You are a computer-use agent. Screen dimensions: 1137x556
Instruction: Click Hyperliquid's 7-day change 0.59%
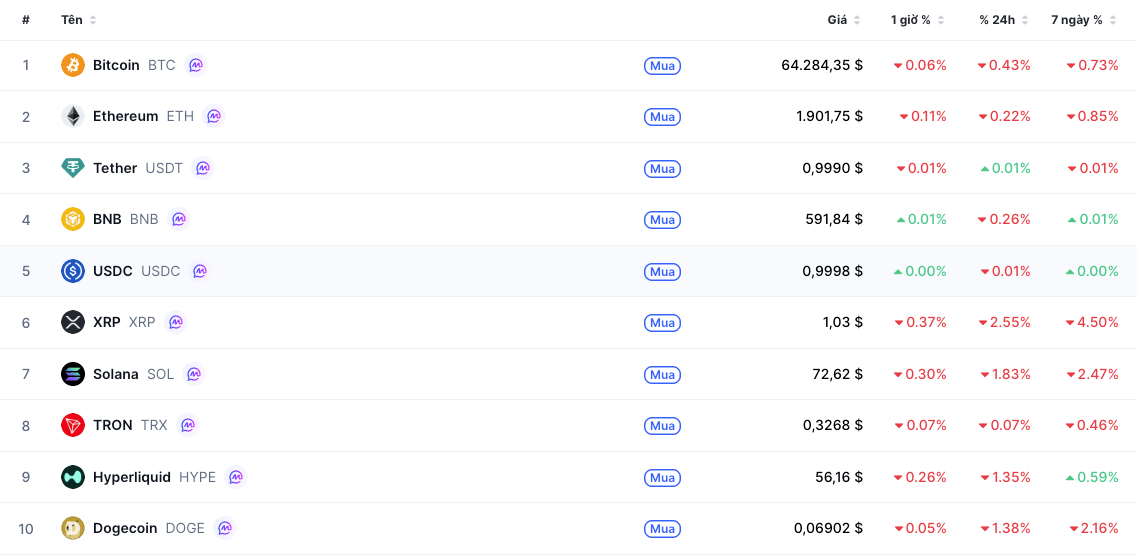[1092, 477]
